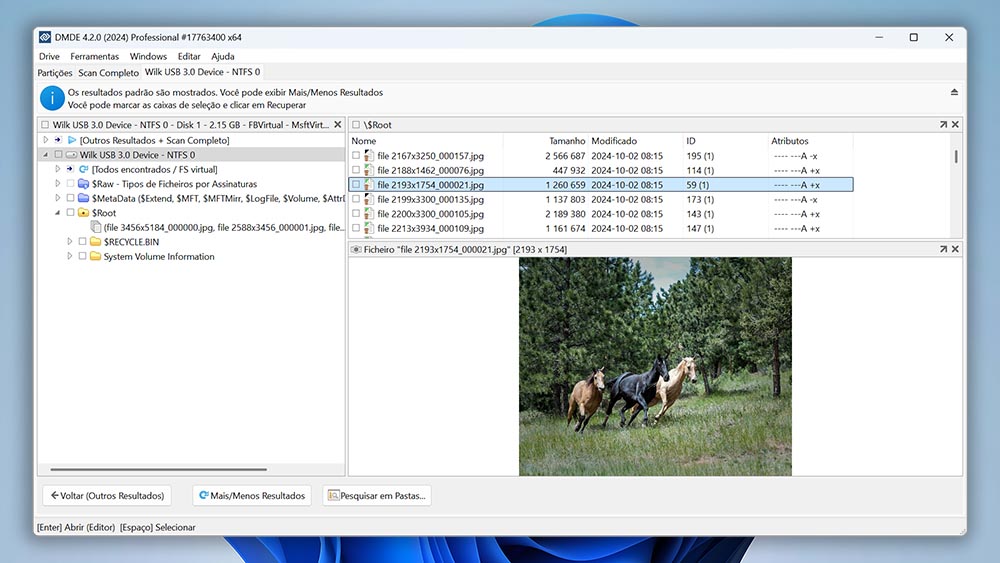Check the box for file 2213x3934_000109.jpg
Screen dimensions: 1000x563
pyautogui.click(x=356, y=228)
